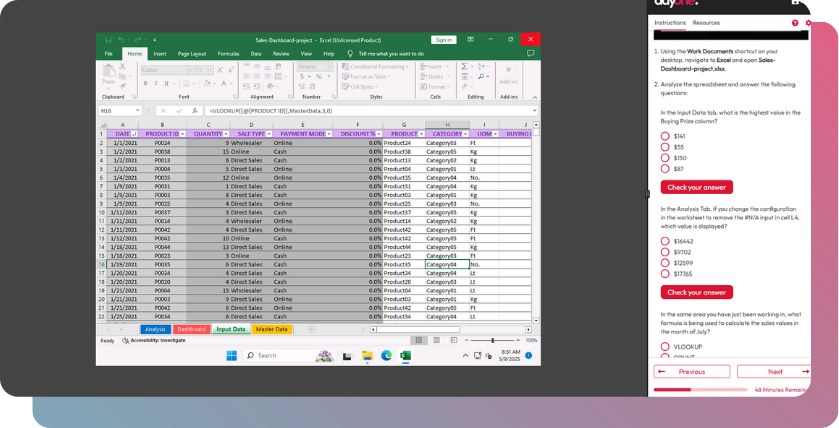
Task: Undo last action in Excel
Action: click(121, 40)
